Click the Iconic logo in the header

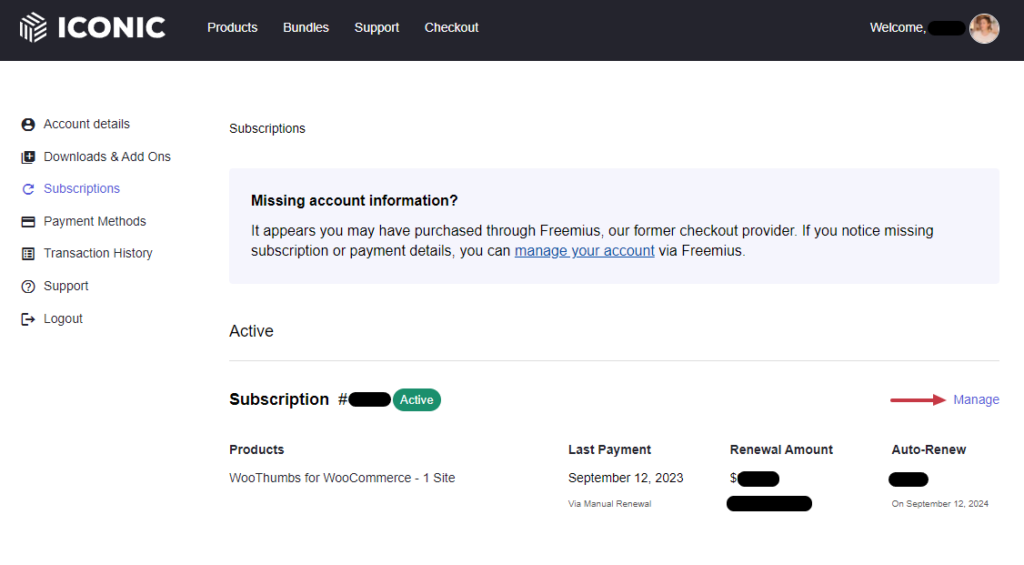(92, 27)
